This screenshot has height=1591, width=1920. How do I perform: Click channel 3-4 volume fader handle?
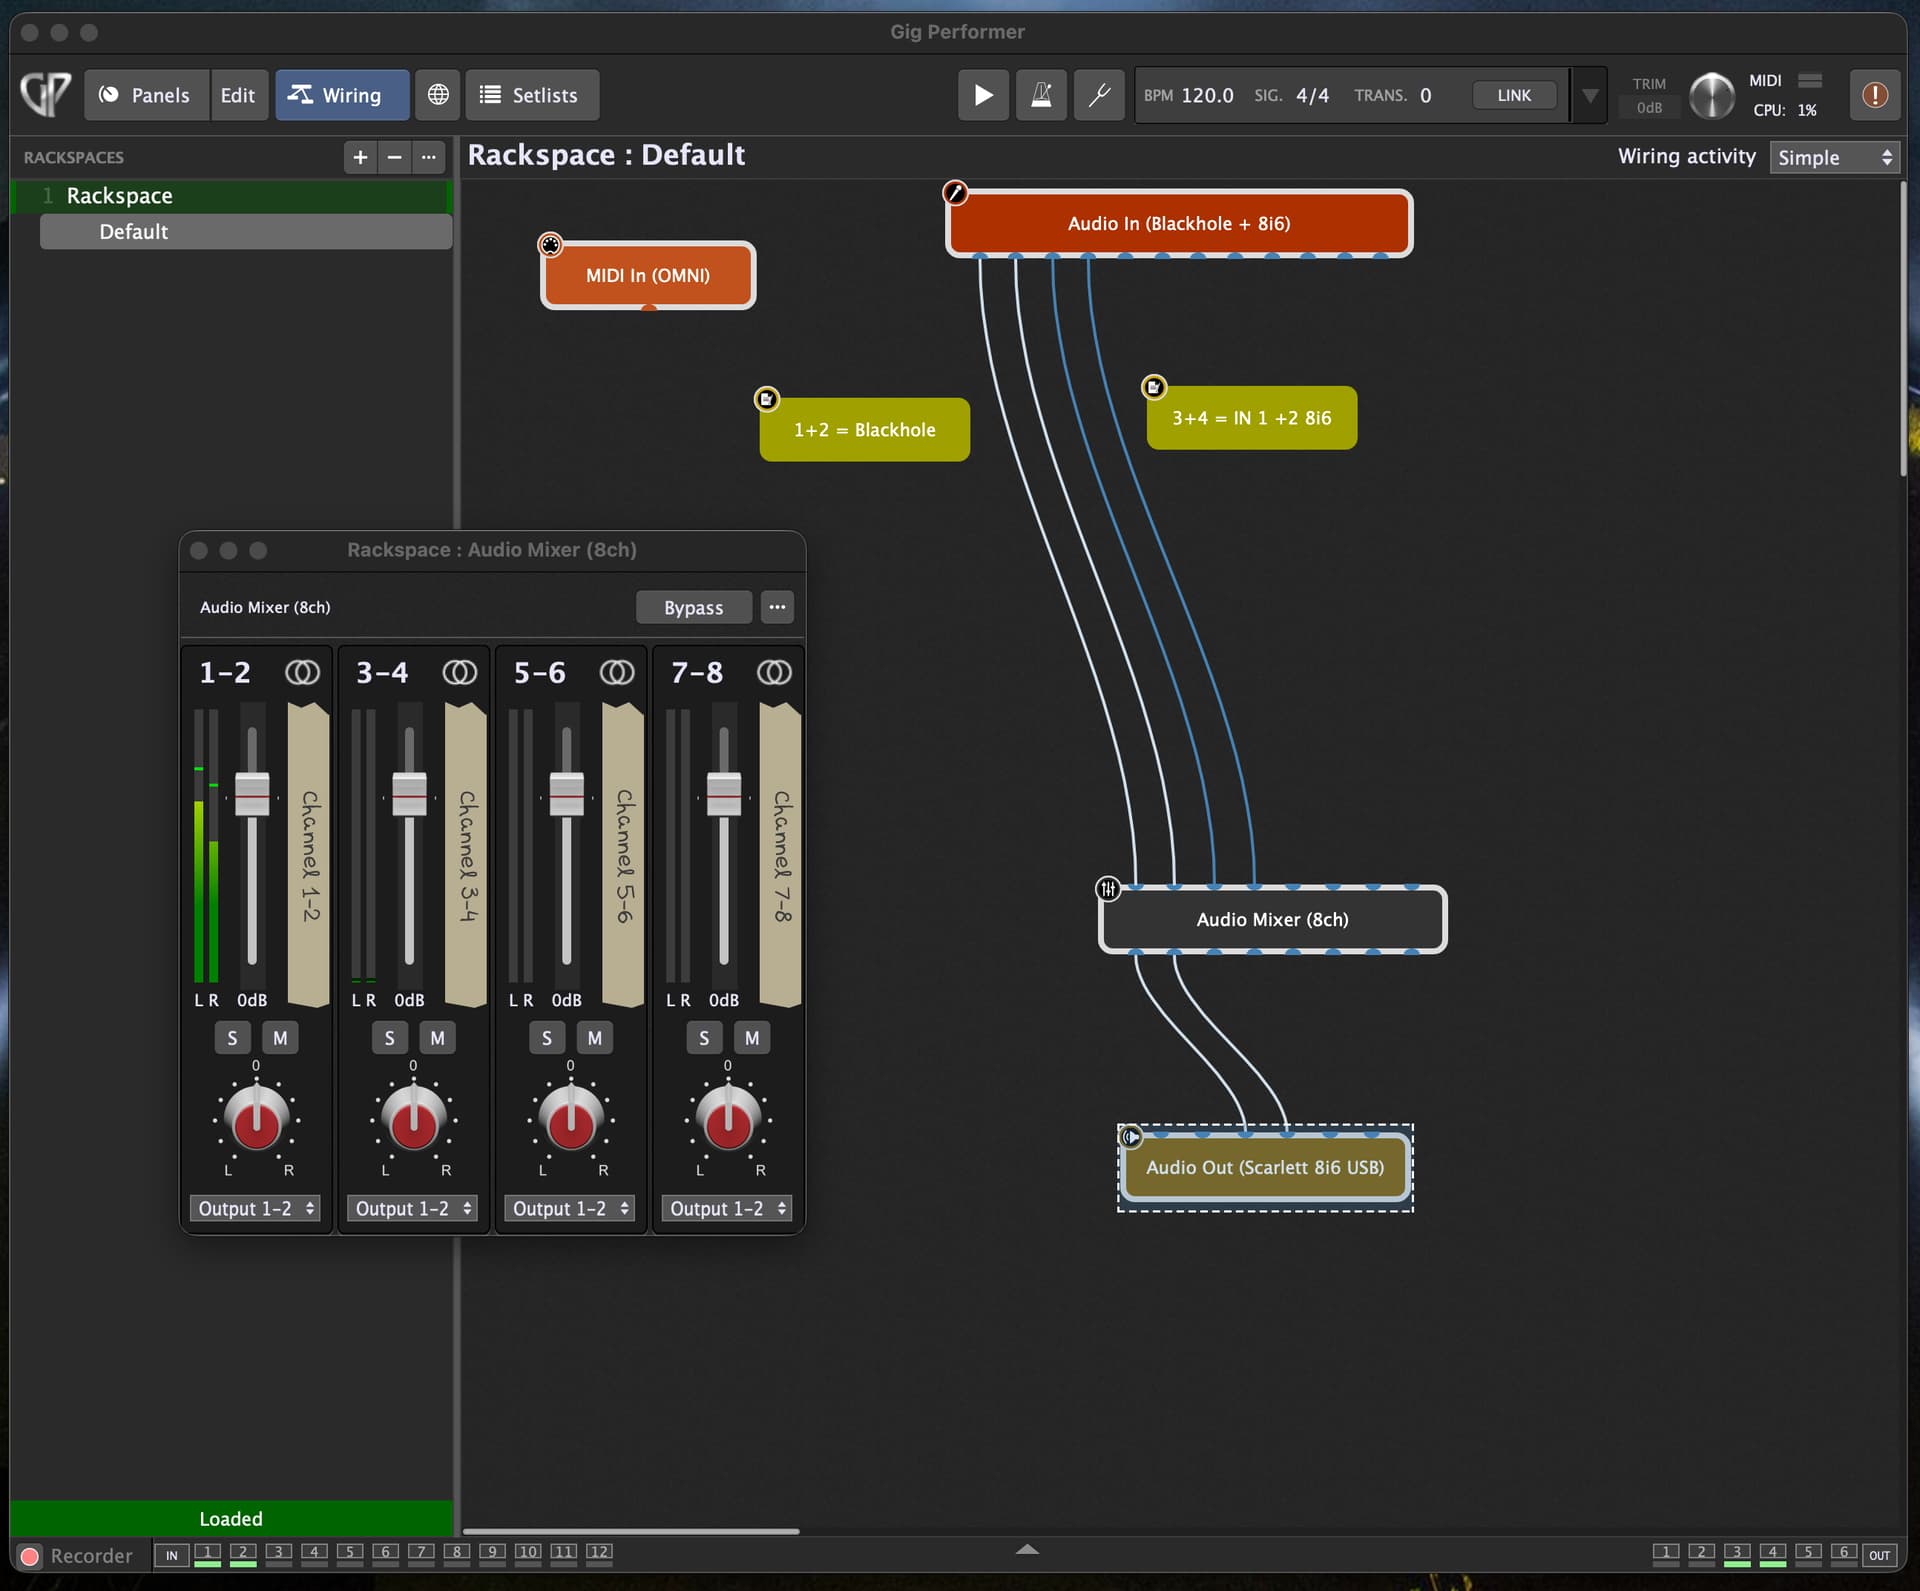409,795
